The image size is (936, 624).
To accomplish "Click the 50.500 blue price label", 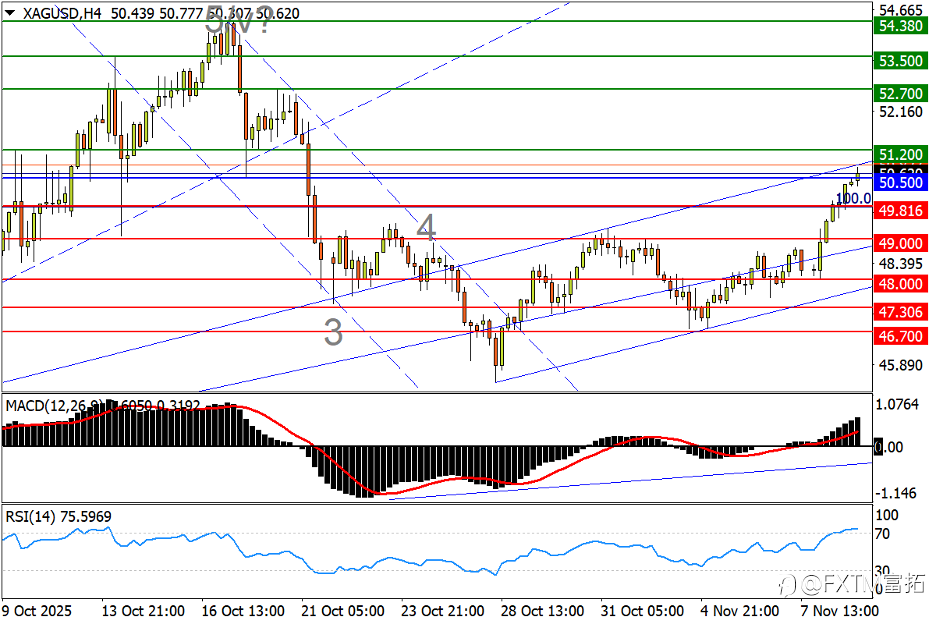I will pos(901,183).
